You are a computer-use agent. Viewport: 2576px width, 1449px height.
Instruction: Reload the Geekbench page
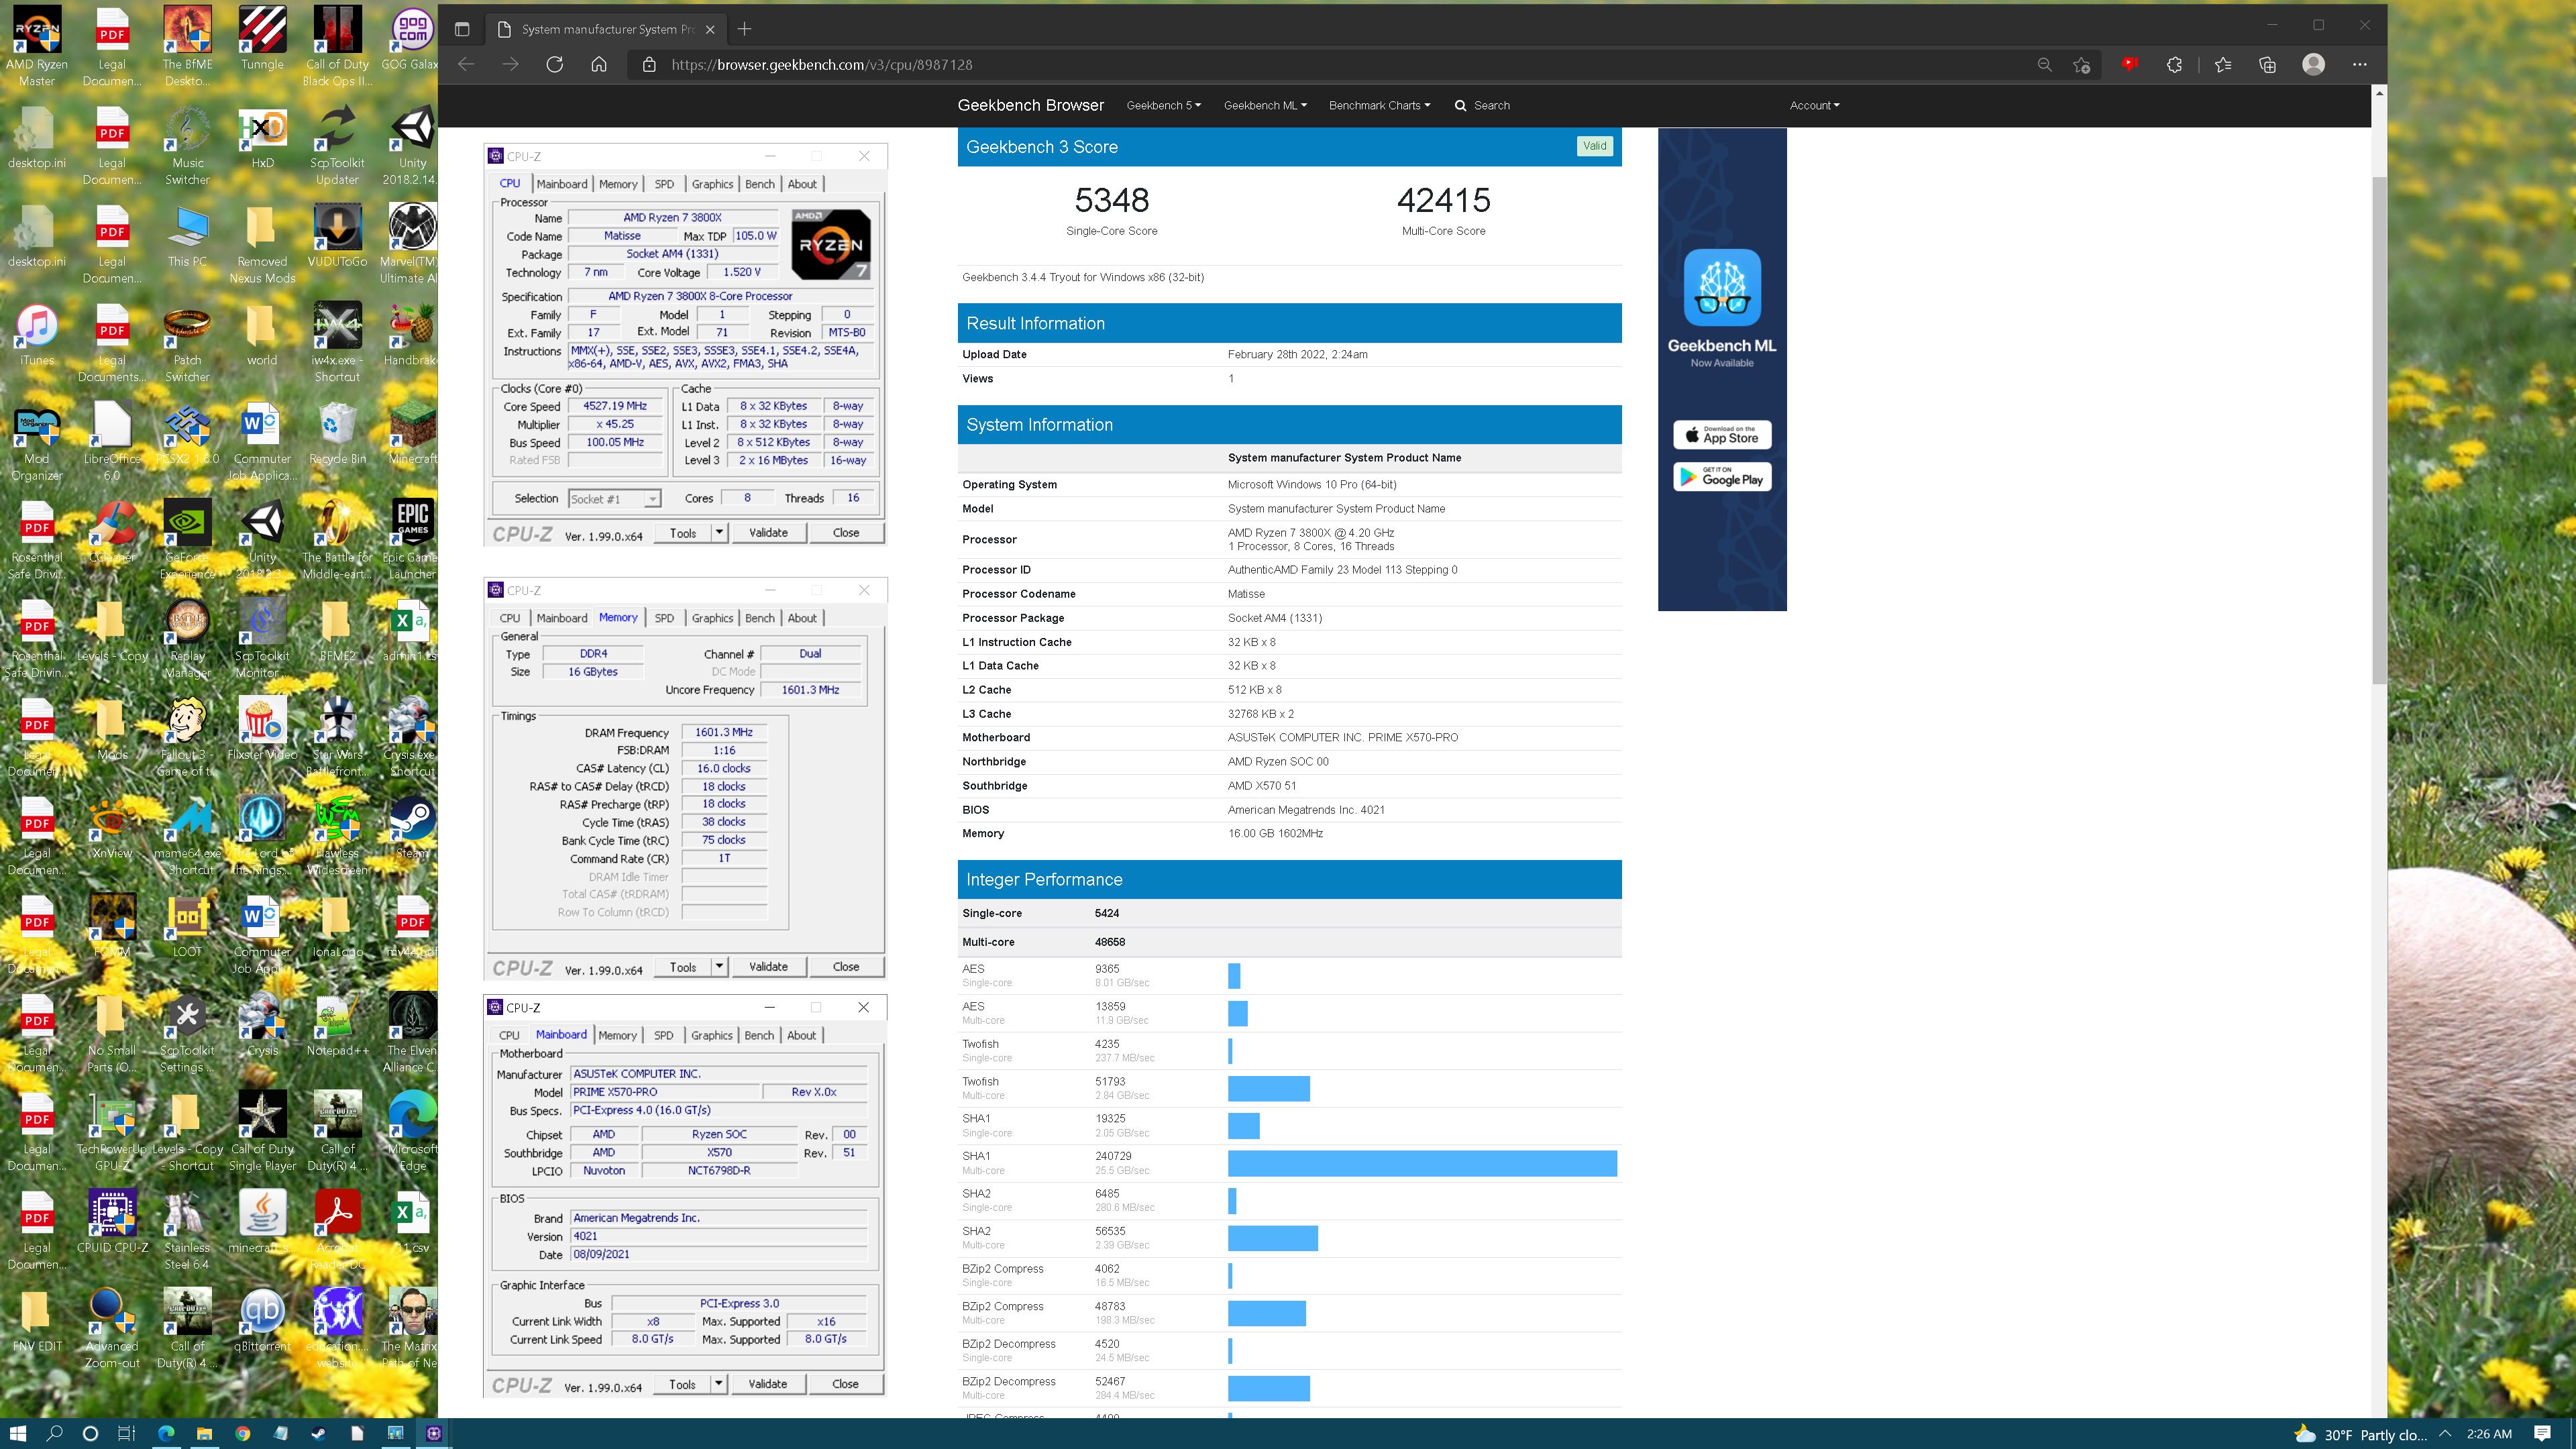[554, 64]
